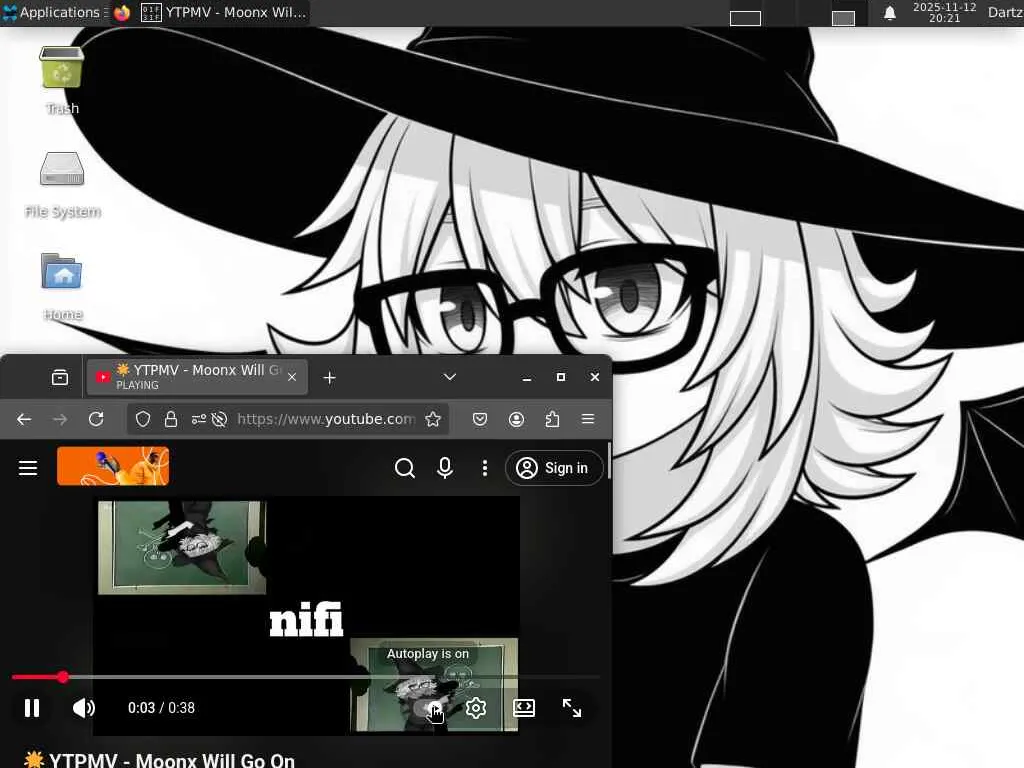Select the Trash desktop icon
Viewport: 1024px width, 768px height.
click(61, 80)
